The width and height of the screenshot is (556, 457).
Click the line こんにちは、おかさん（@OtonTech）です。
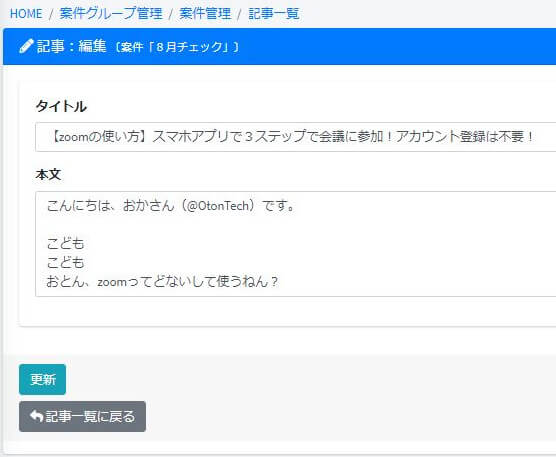(171, 206)
